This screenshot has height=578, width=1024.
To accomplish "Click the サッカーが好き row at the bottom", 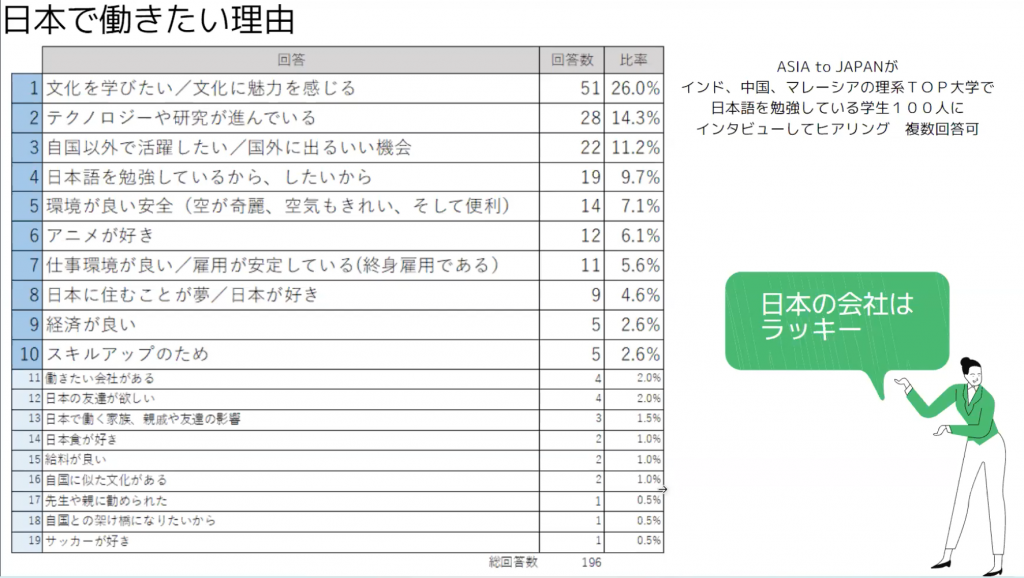I will [338, 541].
